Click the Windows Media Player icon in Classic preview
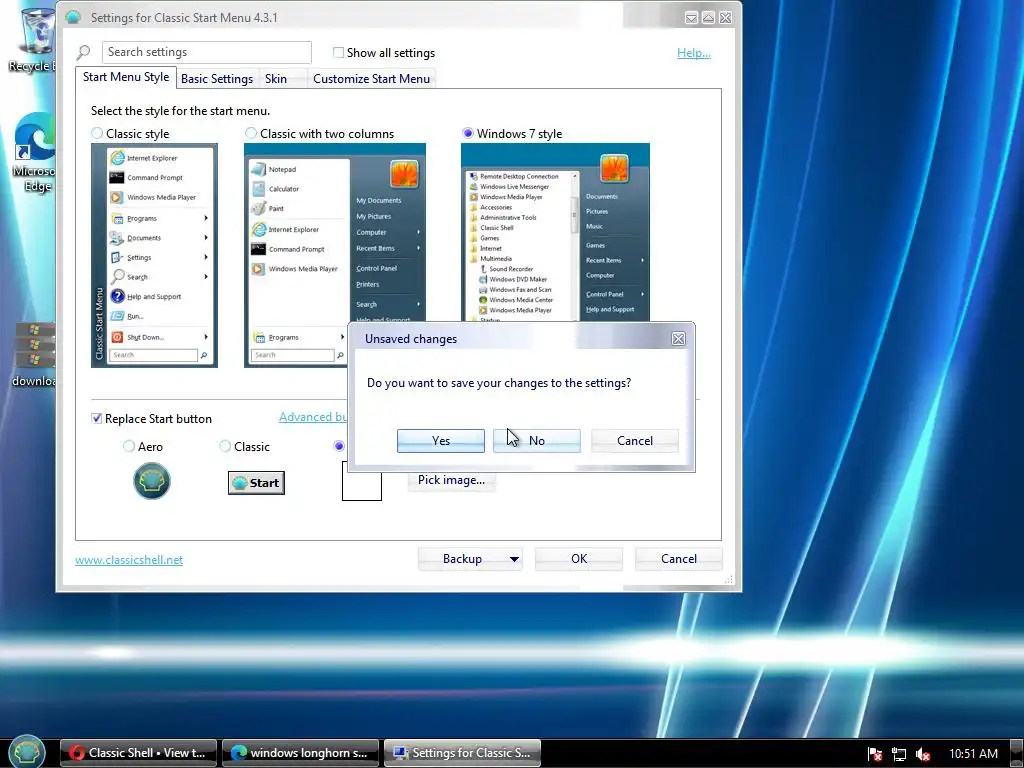The height and width of the screenshot is (768, 1024). pyautogui.click(x=117, y=197)
